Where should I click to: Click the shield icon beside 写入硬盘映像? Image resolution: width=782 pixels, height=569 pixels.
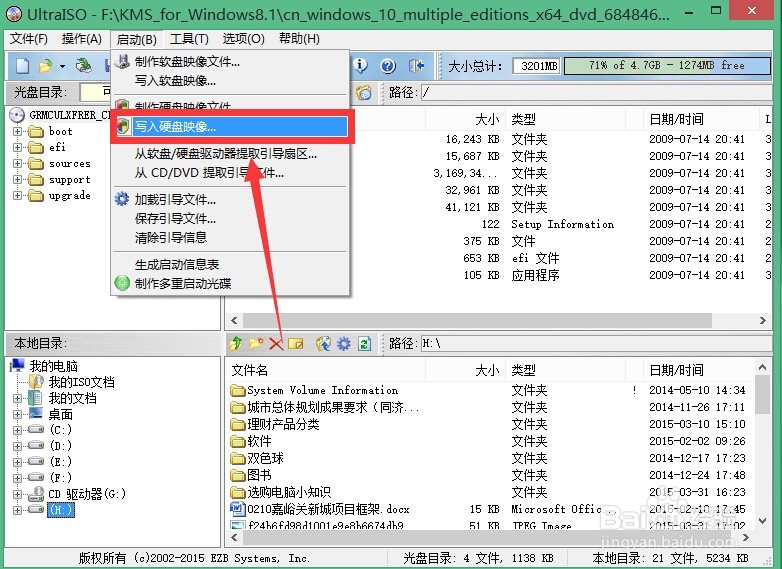click(x=123, y=126)
